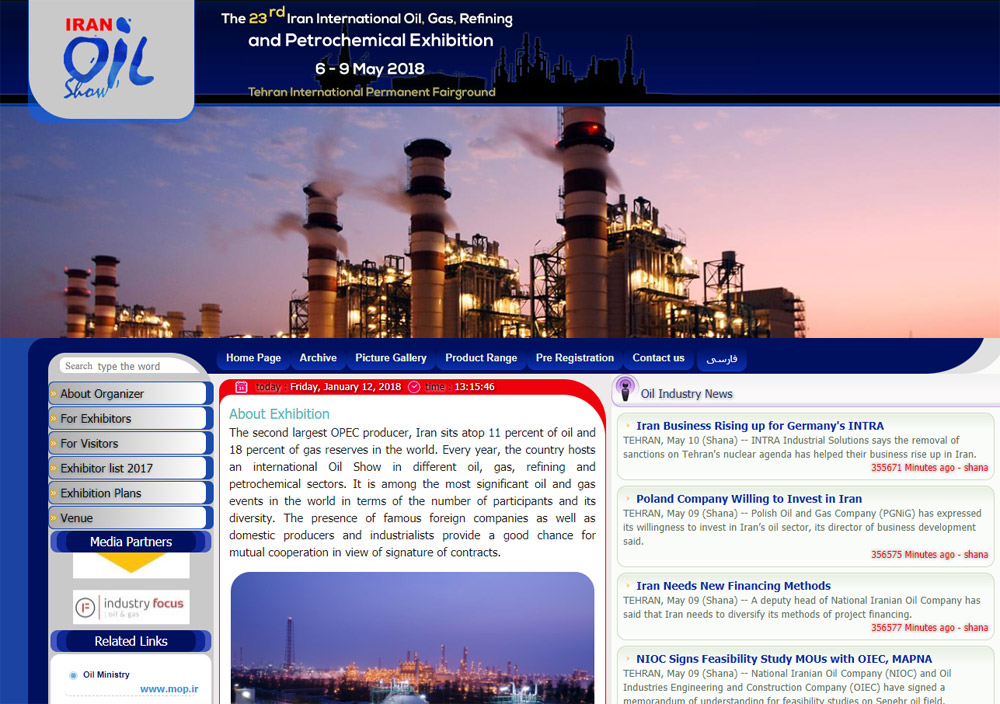Click the bullet icon next to Oil Ministry
Image resolution: width=1000 pixels, height=704 pixels.
[x=73, y=675]
